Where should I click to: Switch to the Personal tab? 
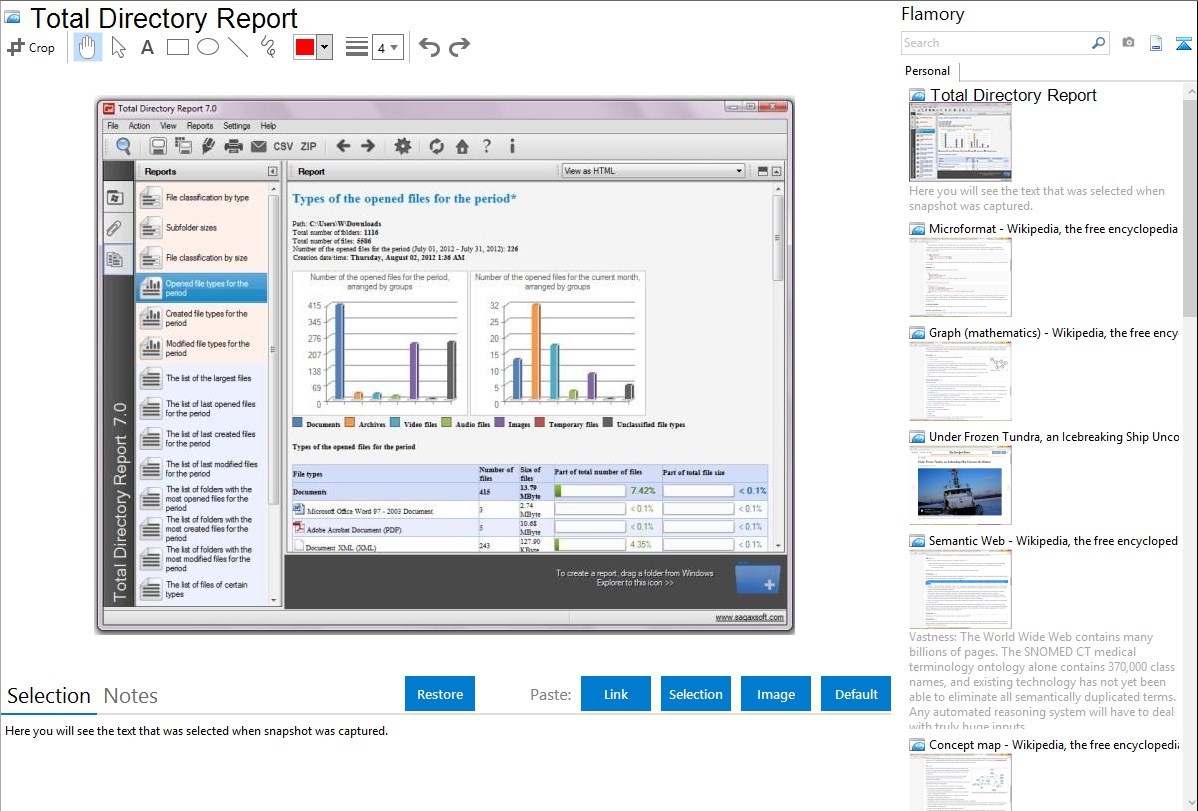point(928,71)
